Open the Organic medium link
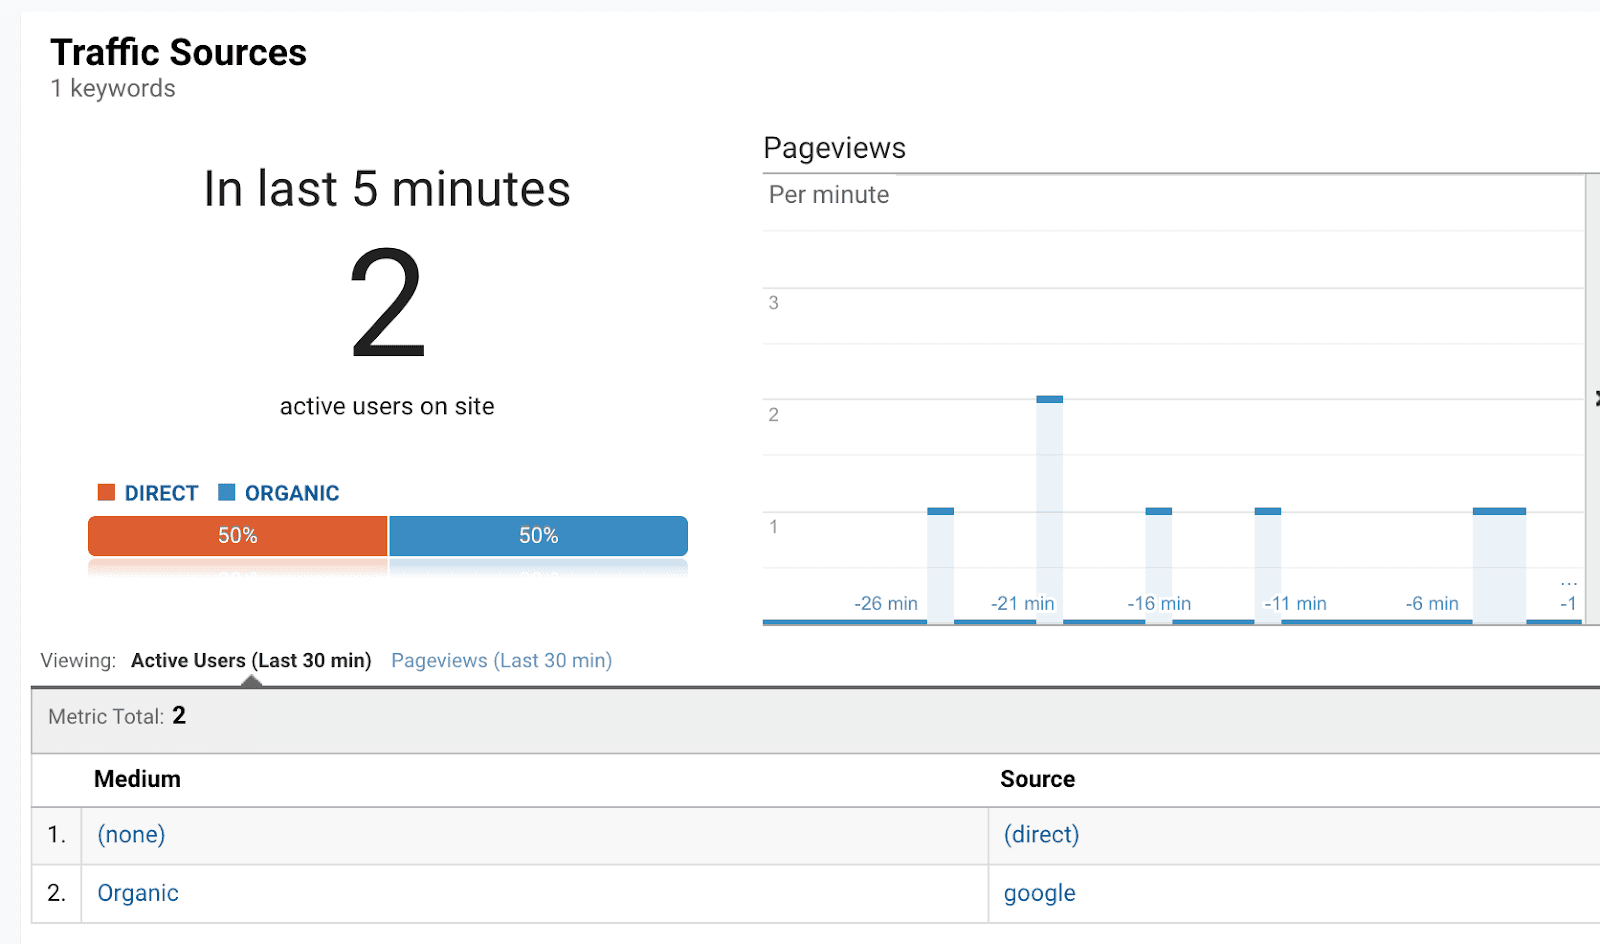Image resolution: width=1600 pixels, height=944 pixels. coord(138,894)
